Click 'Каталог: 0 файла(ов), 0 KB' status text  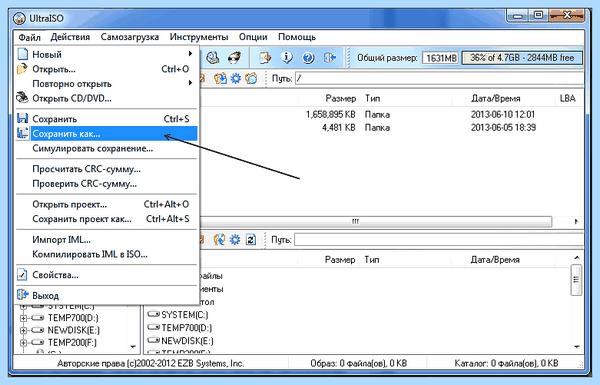(x=506, y=363)
